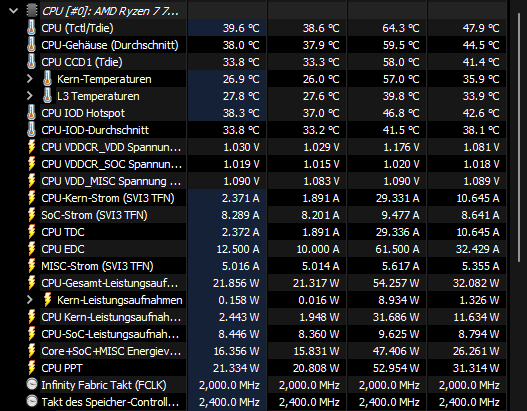Click lightning icon for CPU-SoC-Leistungsaufnahme
The width and height of the screenshot is (527, 411).
31,334
